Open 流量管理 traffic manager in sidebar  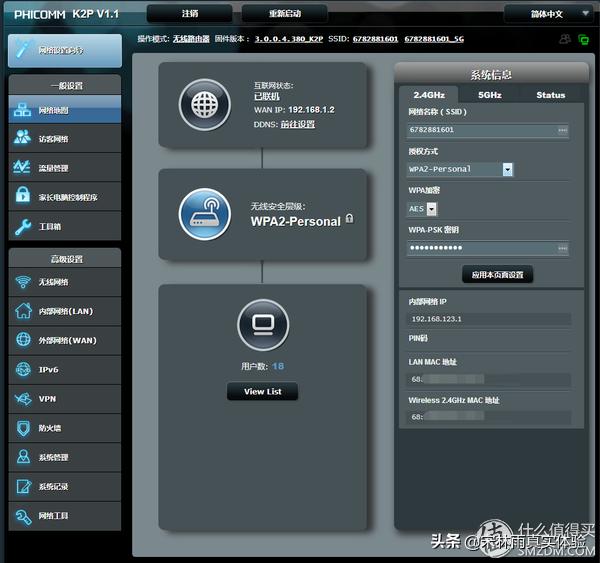64,168
